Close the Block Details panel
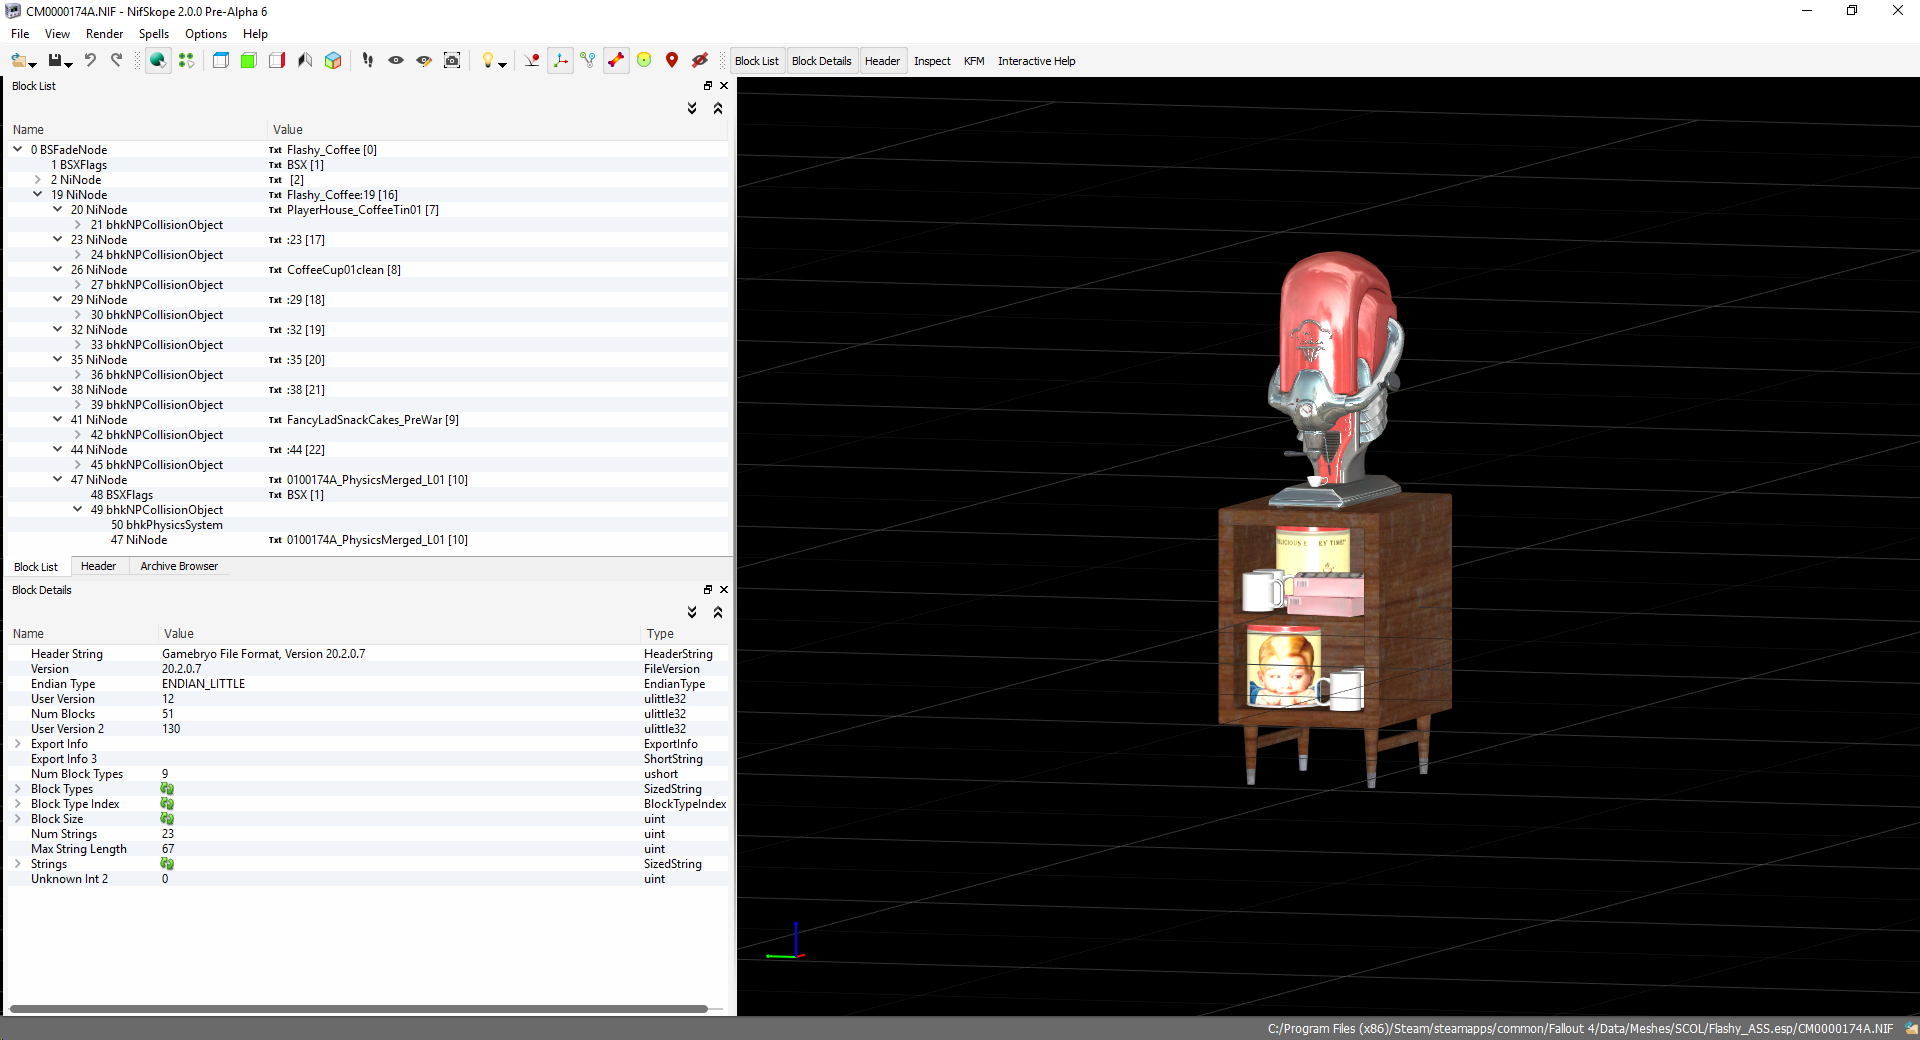The height and width of the screenshot is (1040, 1920). click(x=724, y=590)
